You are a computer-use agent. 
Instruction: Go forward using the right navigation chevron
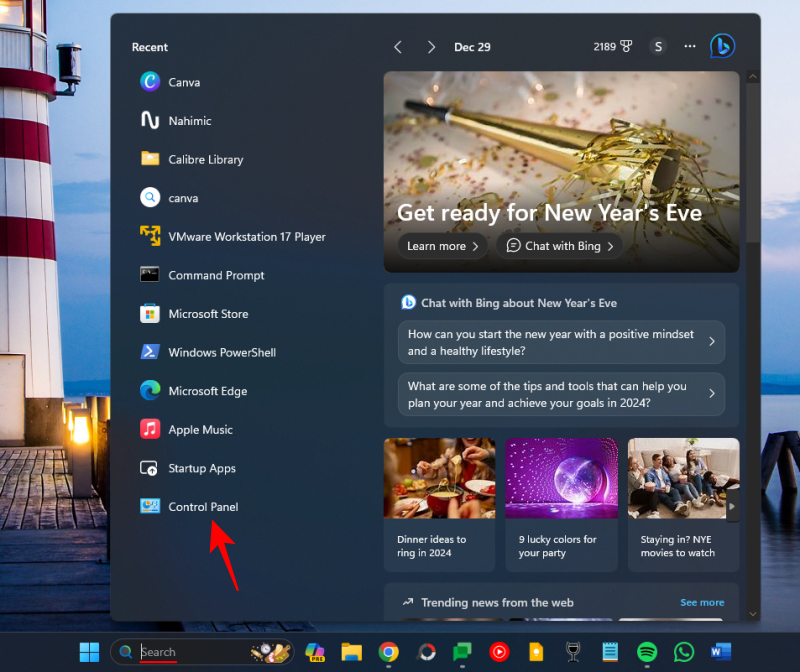(x=431, y=46)
